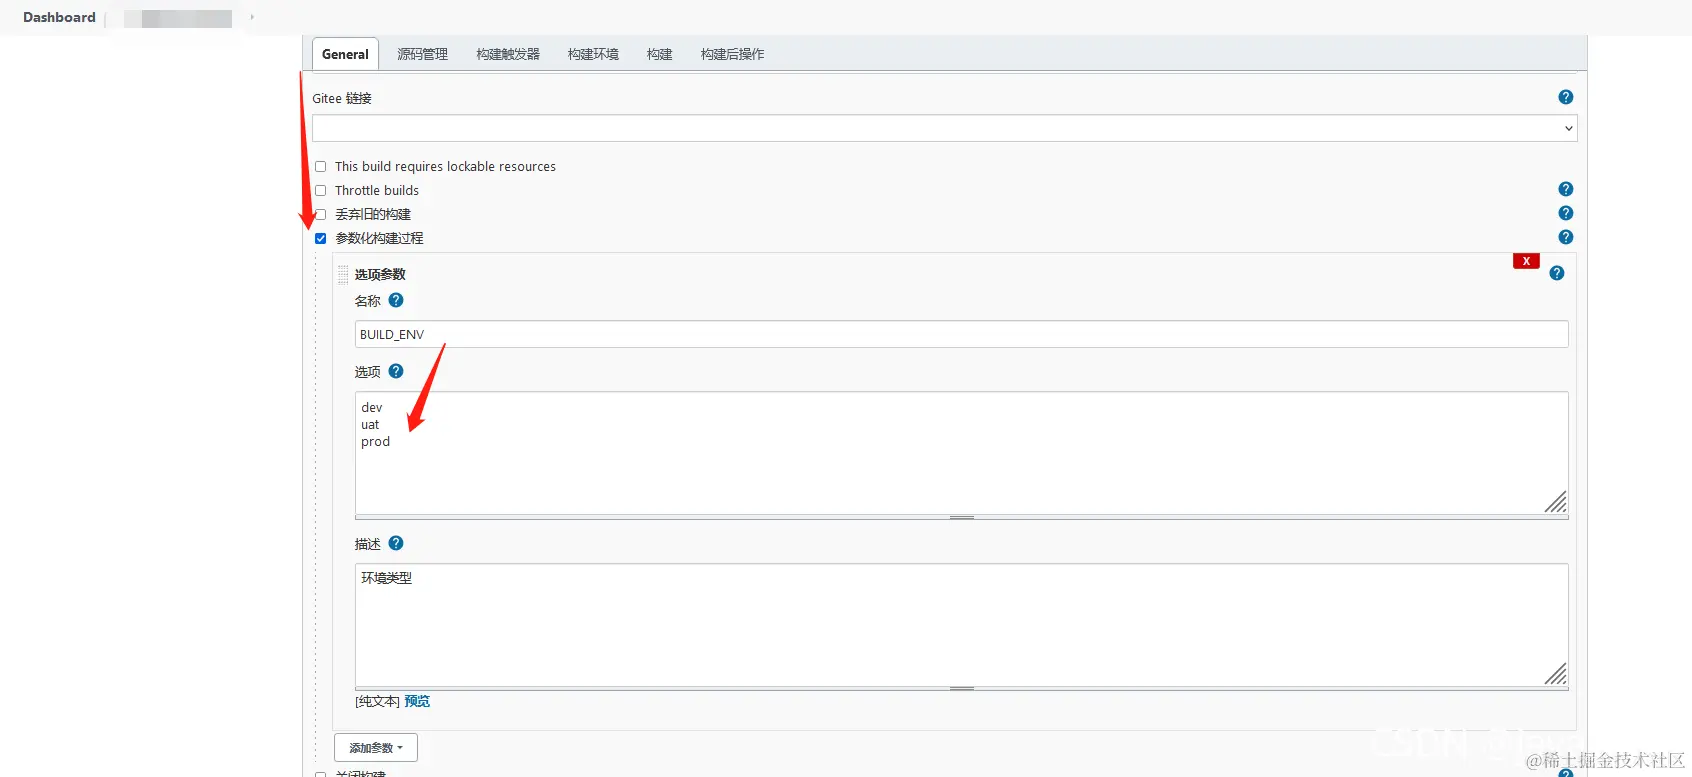Click the breadcrumb arrow after project name
1692x777 pixels.
pyautogui.click(x=252, y=17)
